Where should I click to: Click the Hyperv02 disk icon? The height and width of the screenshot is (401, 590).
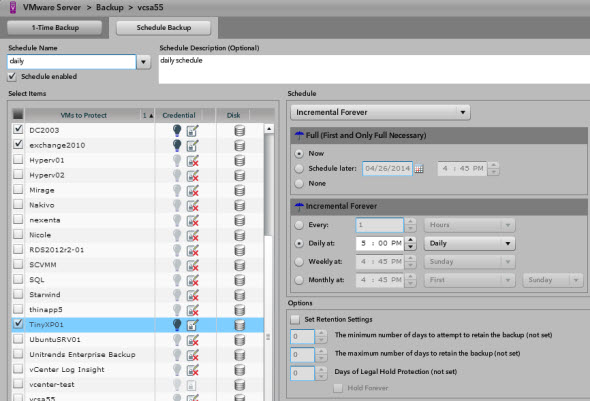(x=240, y=176)
